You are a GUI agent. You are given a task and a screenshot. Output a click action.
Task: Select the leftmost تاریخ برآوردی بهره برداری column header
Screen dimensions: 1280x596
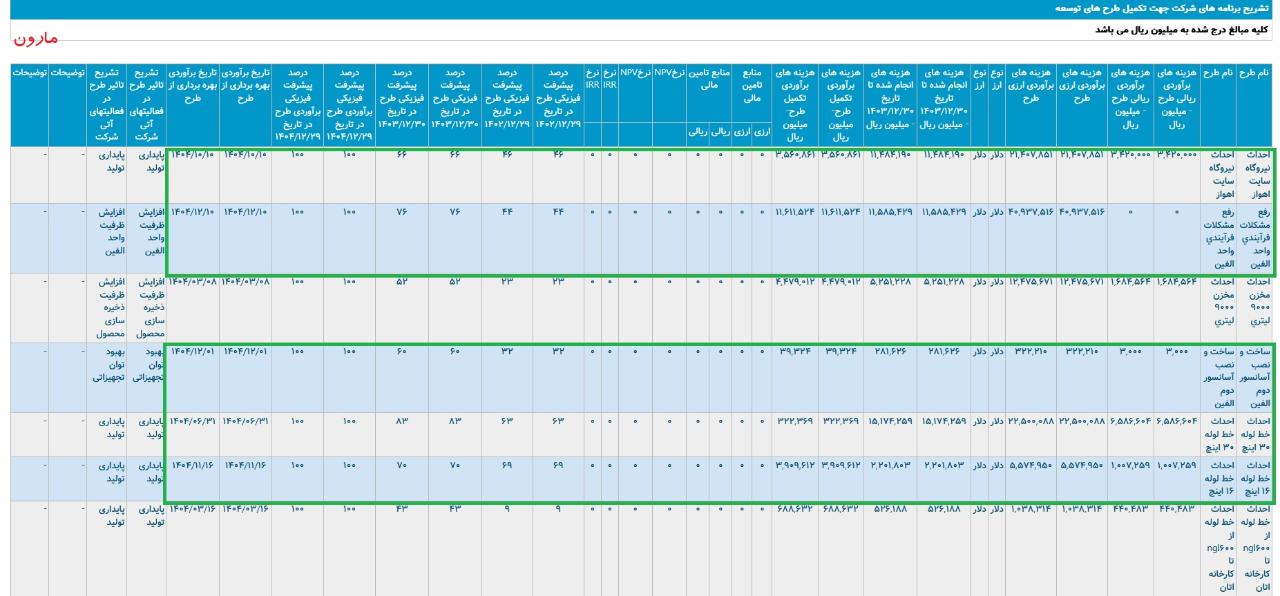click(194, 86)
